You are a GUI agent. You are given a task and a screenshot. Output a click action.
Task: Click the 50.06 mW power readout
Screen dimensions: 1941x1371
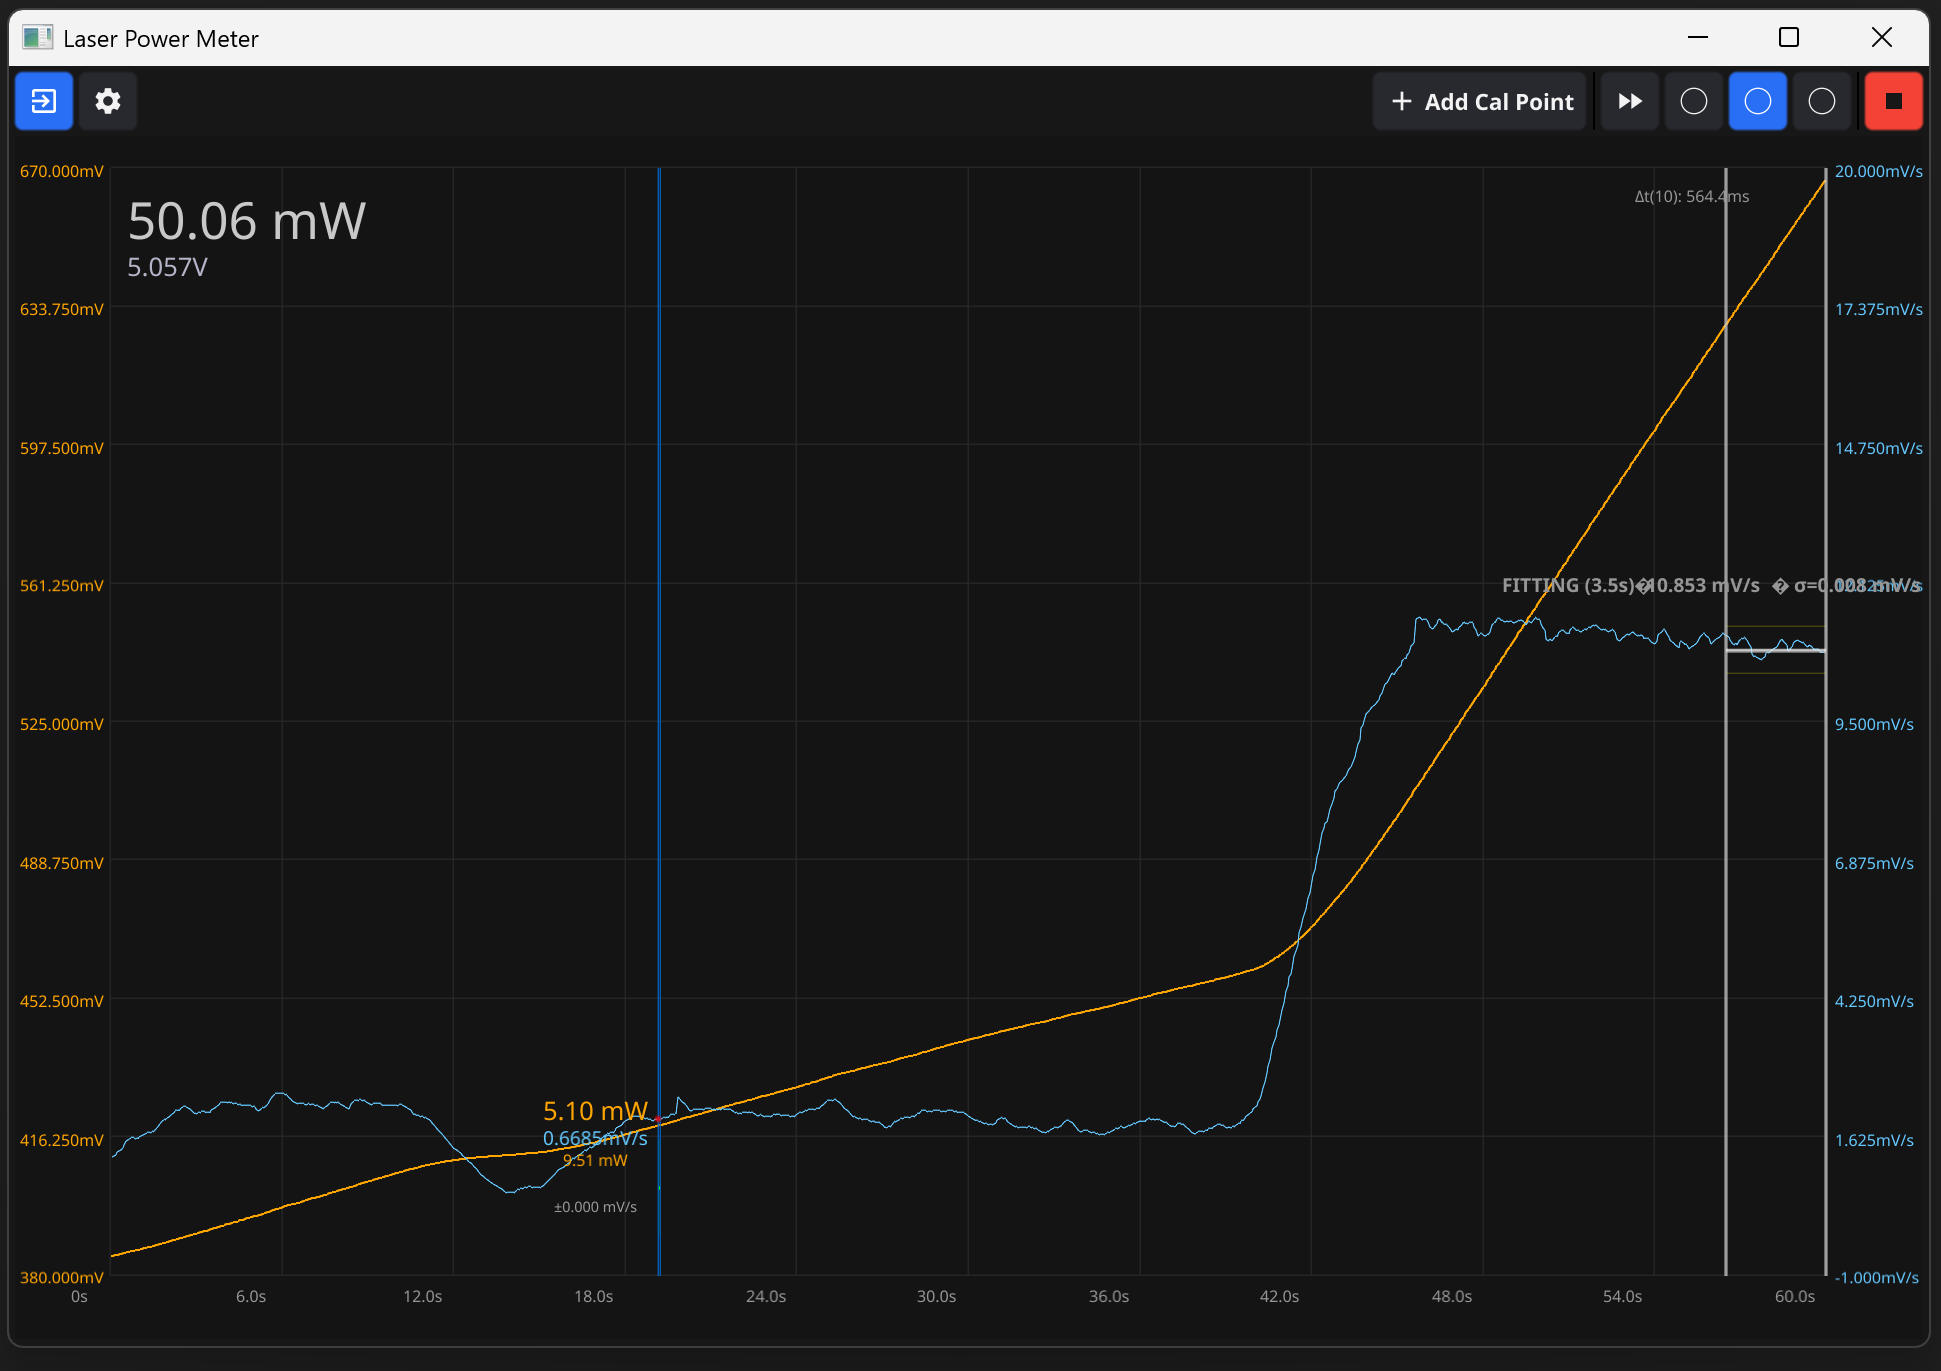246,221
